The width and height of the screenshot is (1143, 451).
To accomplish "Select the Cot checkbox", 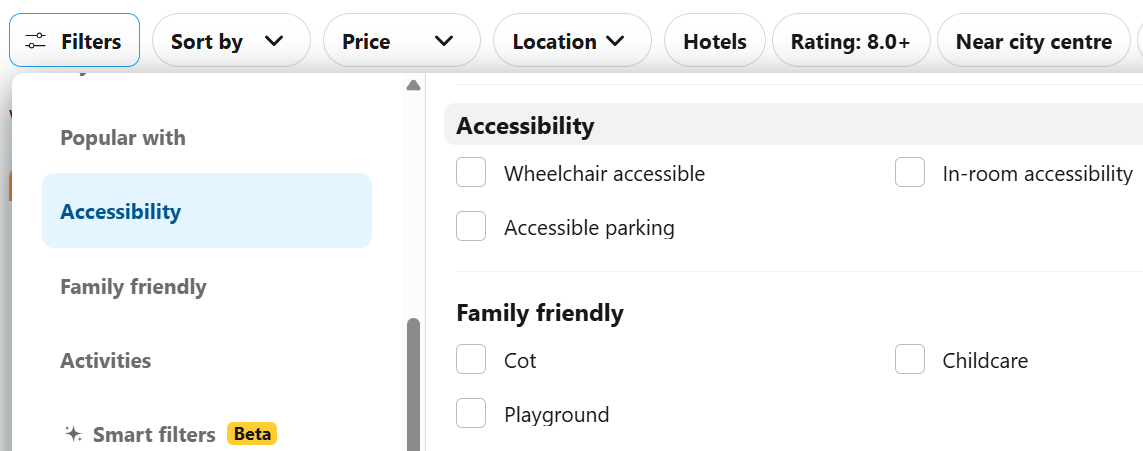I will (471, 360).
